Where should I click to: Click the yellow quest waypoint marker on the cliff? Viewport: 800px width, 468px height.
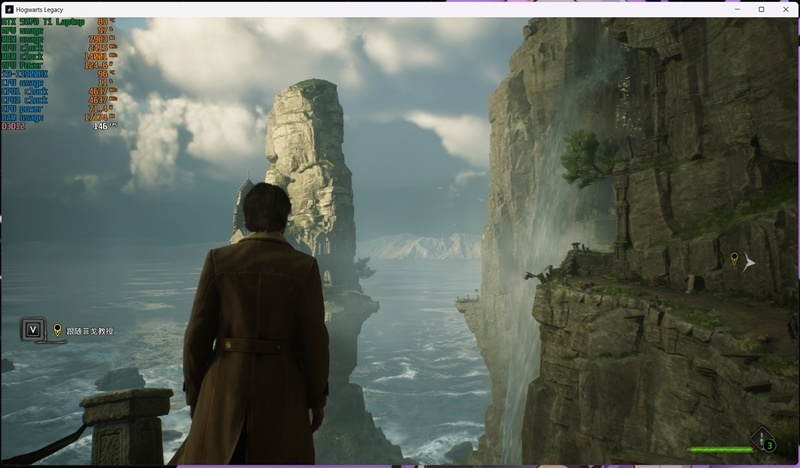coord(734,259)
